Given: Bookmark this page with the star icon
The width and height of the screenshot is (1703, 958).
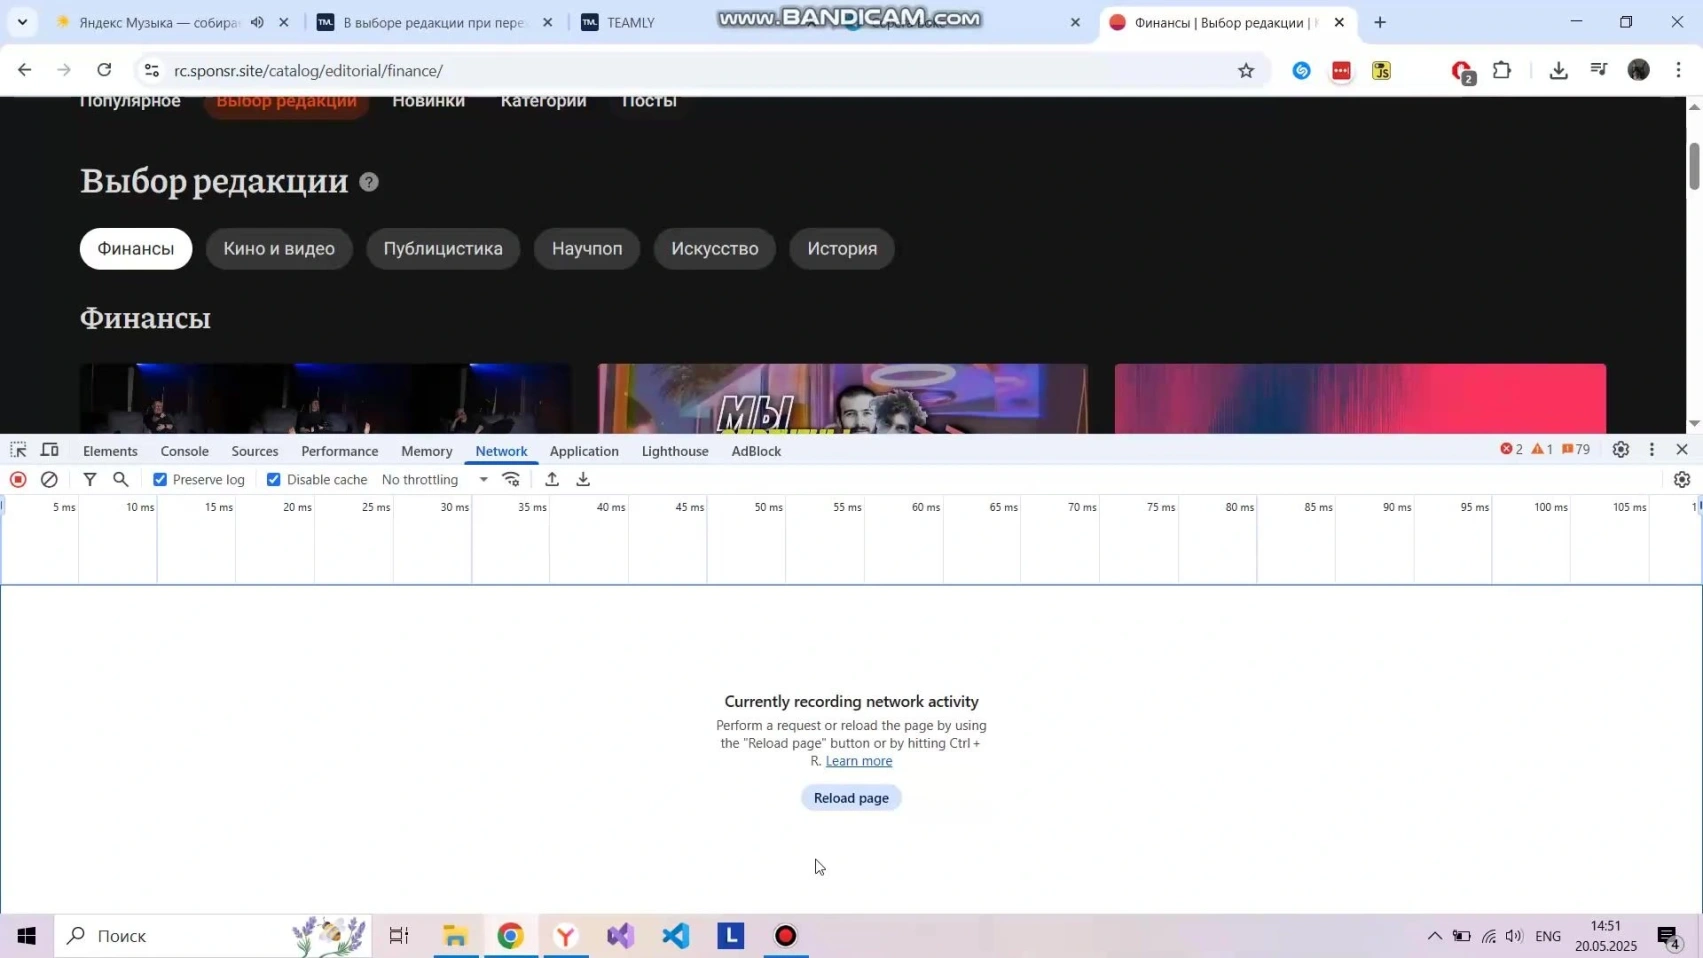Looking at the screenshot, I should (x=1246, y=71).
